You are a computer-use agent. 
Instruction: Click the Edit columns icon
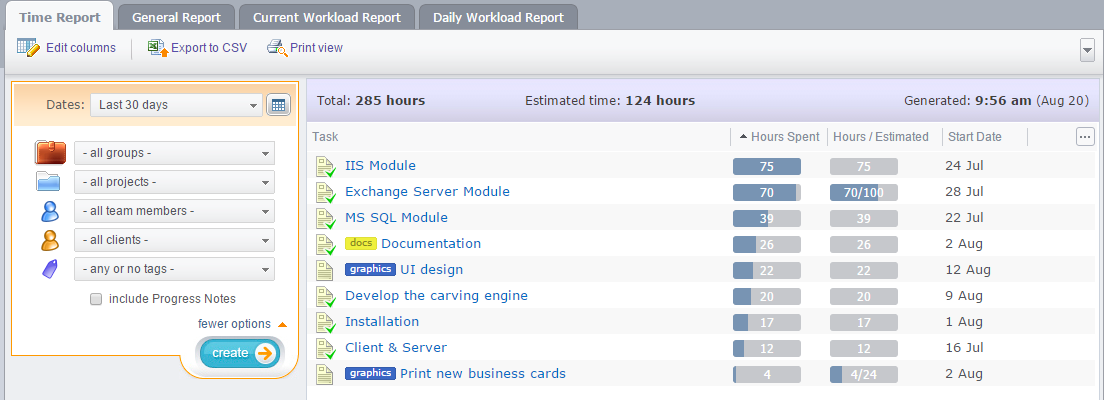(28, 47)
